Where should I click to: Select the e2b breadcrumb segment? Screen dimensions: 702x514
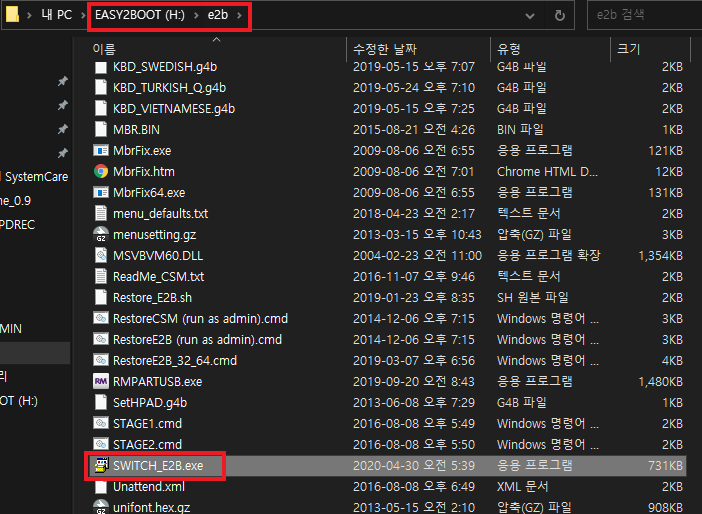click(x=218, y=15)
